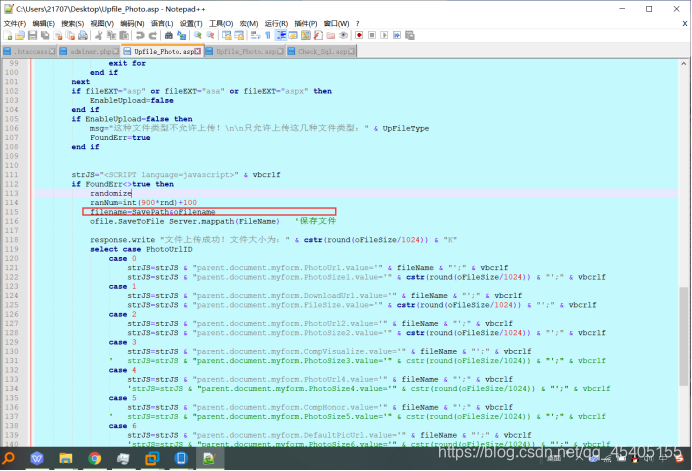Click the Close All toolbar icon
Image resolution: width=692 pixels, height=471 pixels.
pos(70,36)
